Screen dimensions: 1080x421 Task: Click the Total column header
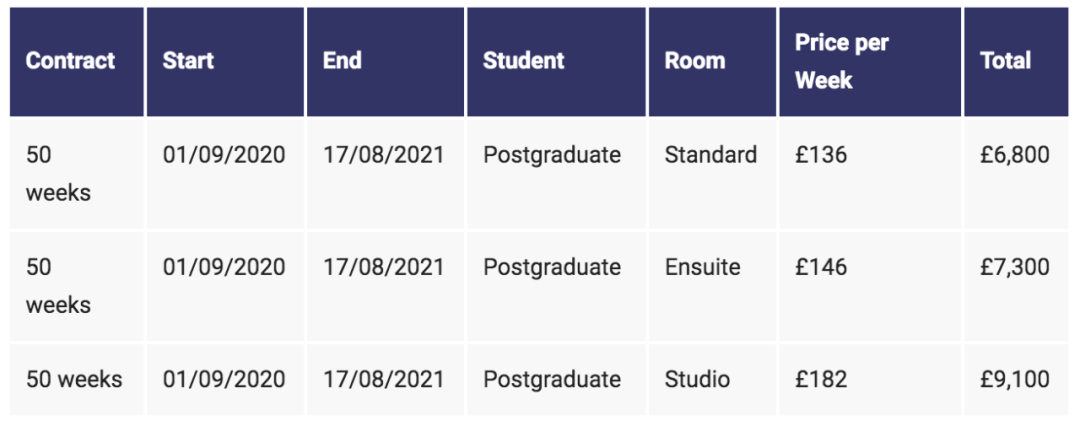point(1006,61)
